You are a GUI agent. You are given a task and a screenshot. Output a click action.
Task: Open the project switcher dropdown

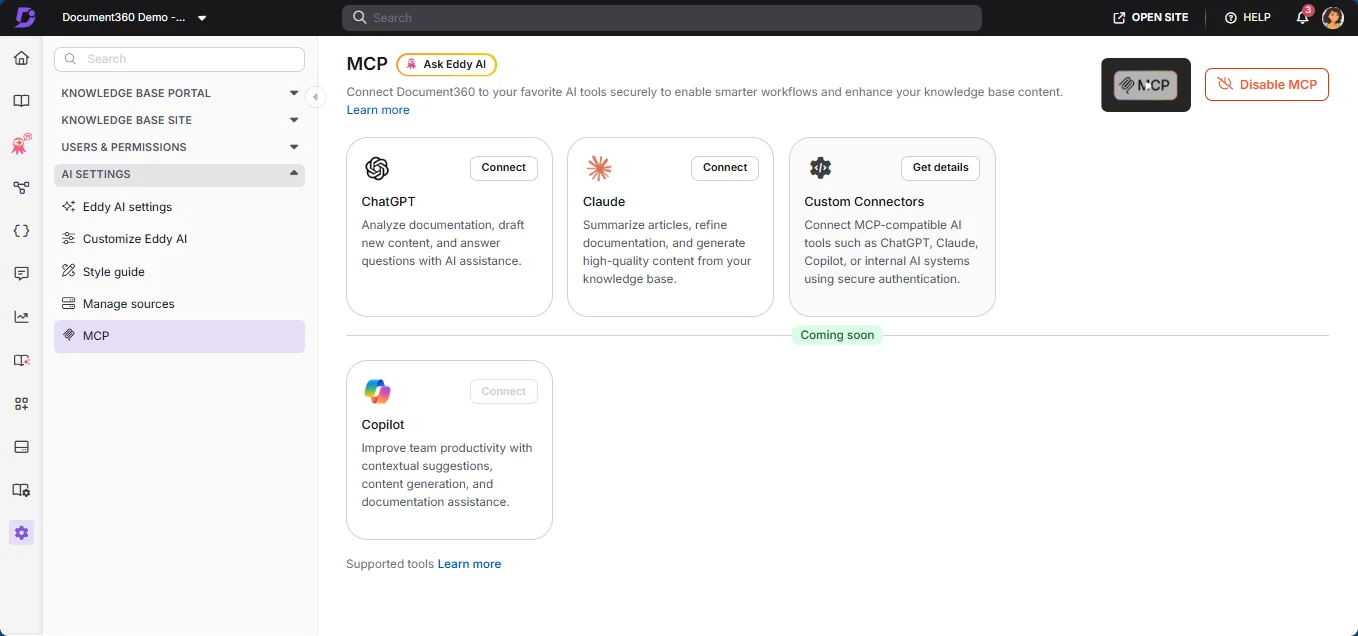pos(135,18)
